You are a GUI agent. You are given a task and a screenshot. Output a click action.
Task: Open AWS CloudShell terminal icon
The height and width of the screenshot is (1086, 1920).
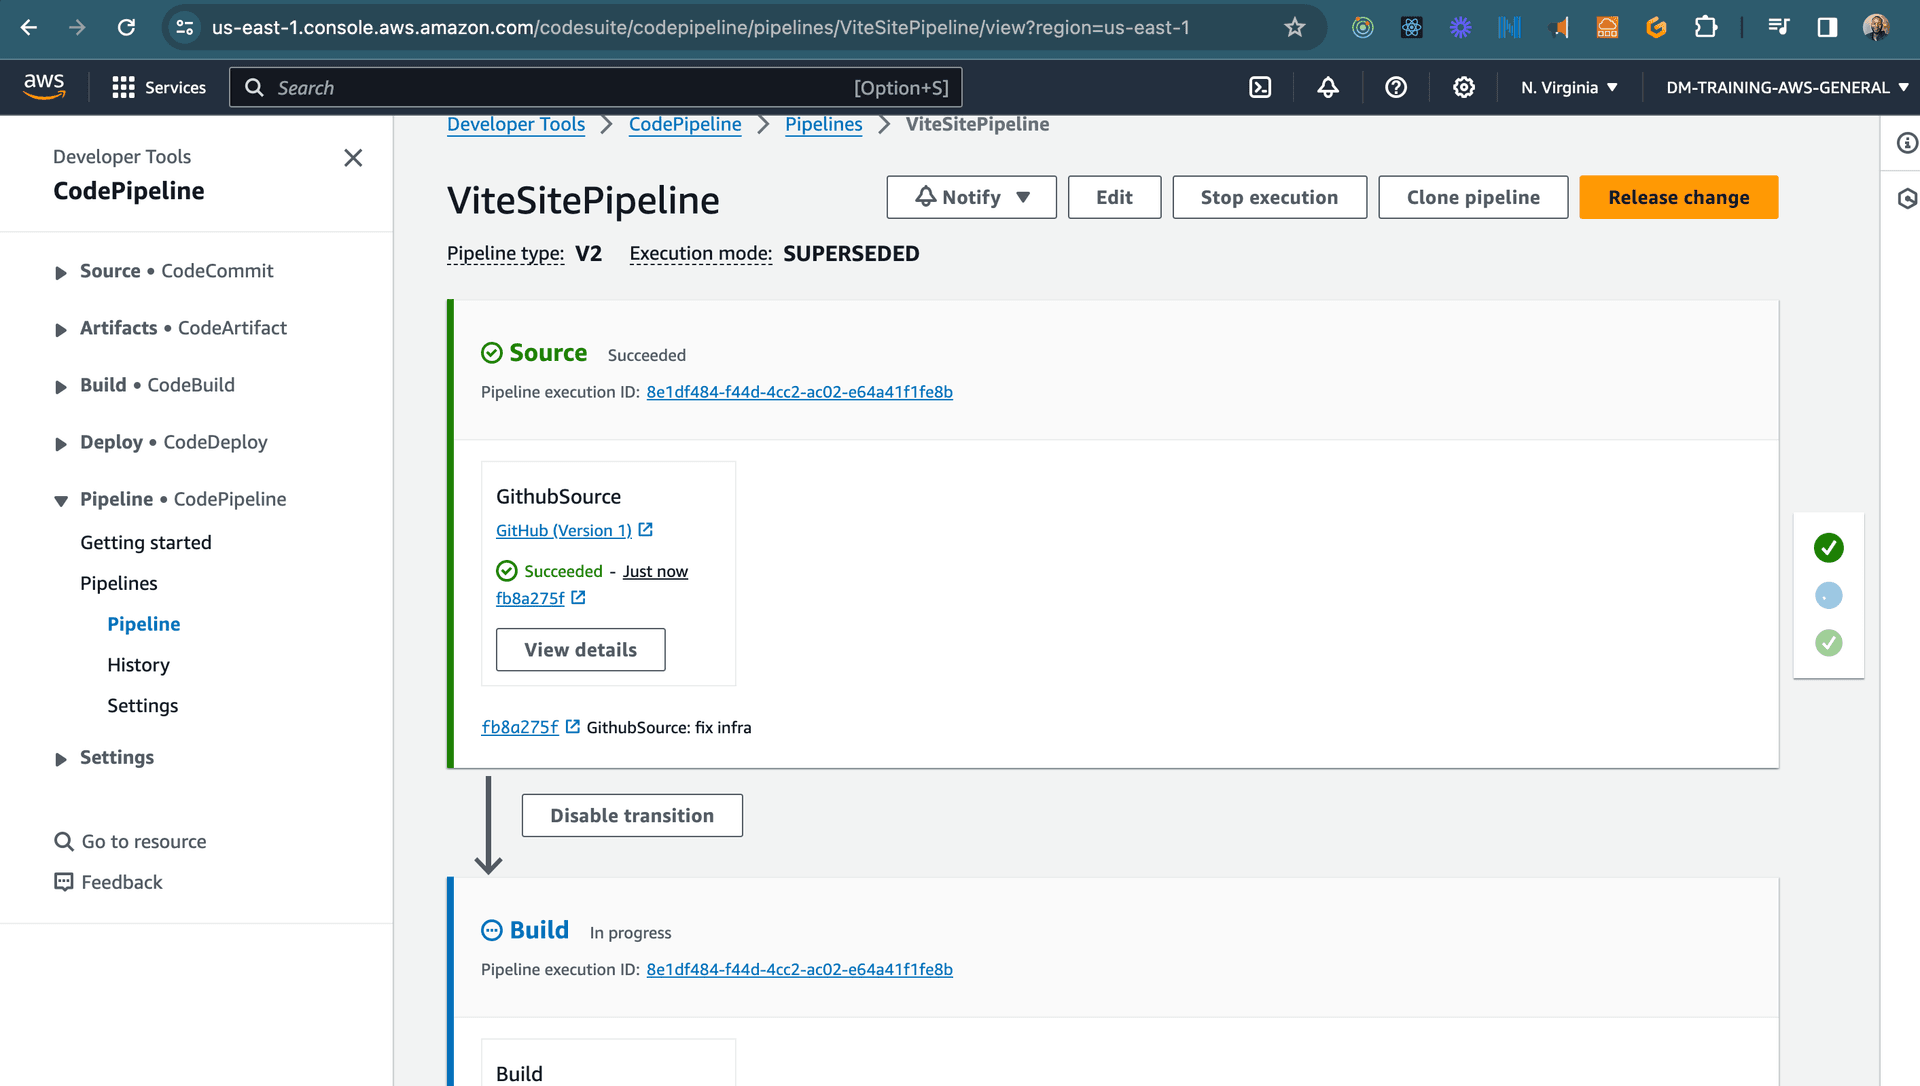point(1260,87)
